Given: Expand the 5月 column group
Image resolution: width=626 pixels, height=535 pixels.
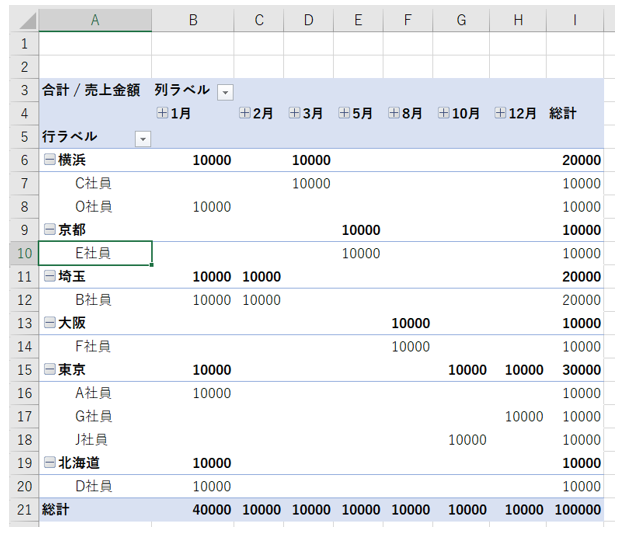Looking at the screenshot, I should coord(345,114).
